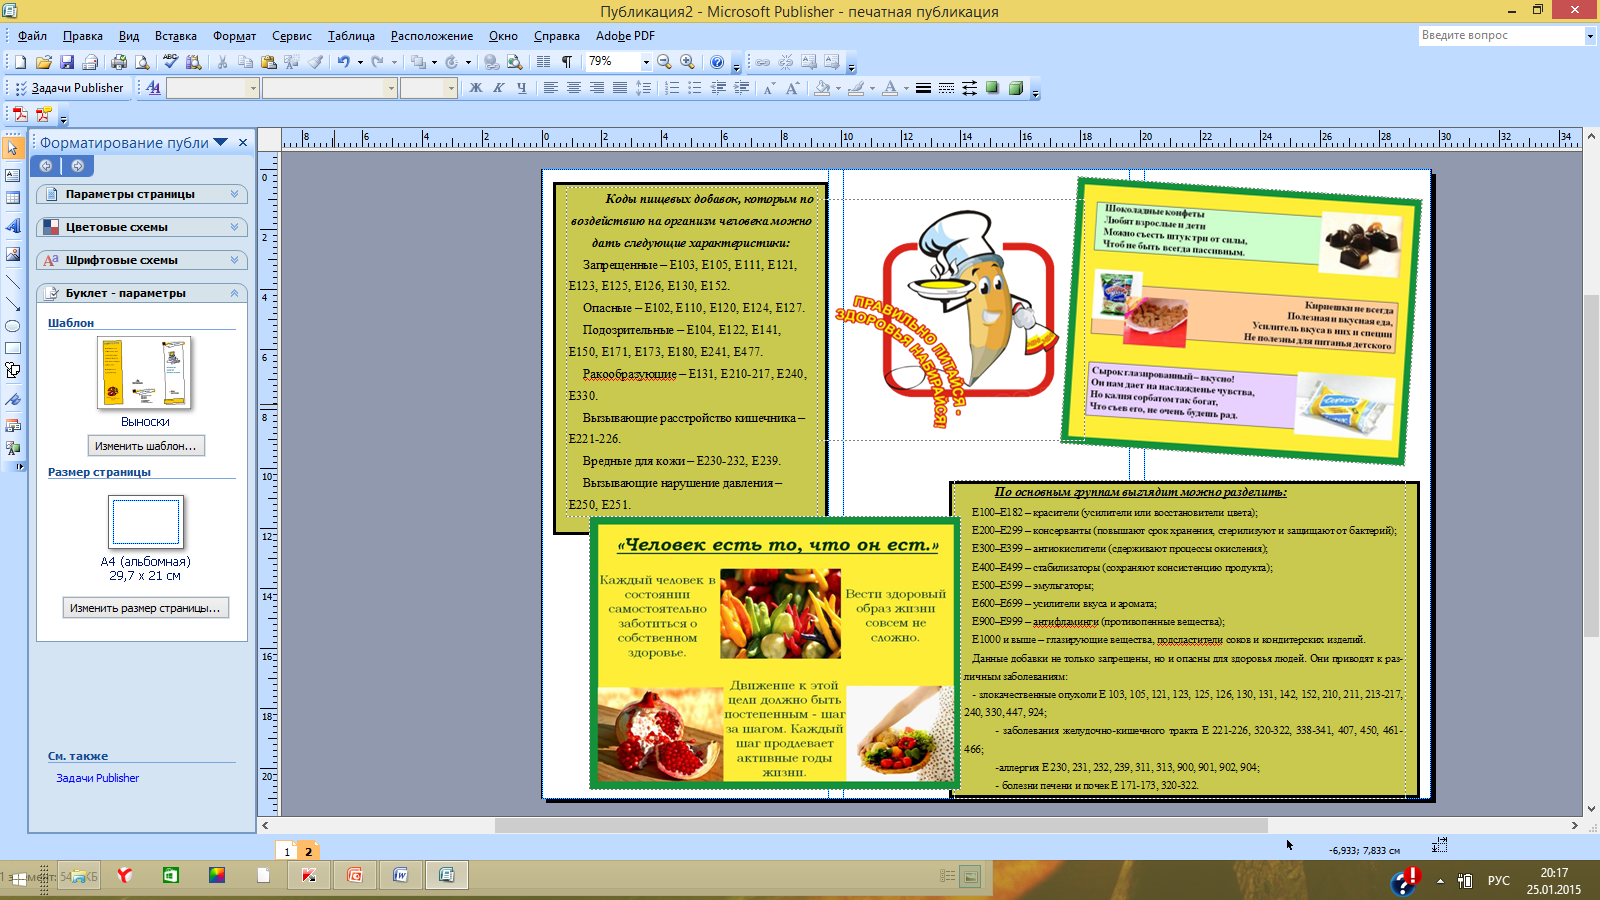Switch to page 2 tab
The height and width of the screenshot is (900, 1600).
point(308,851)
